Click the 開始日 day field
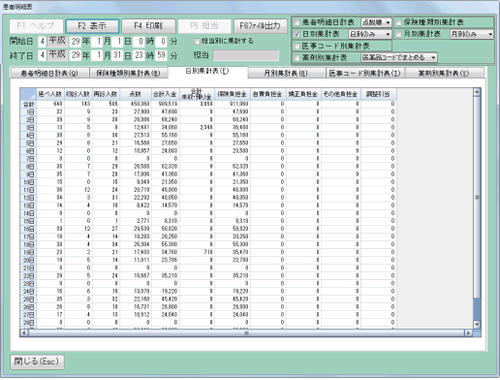Viewport: 500px width, 380px height. point(117,41)
